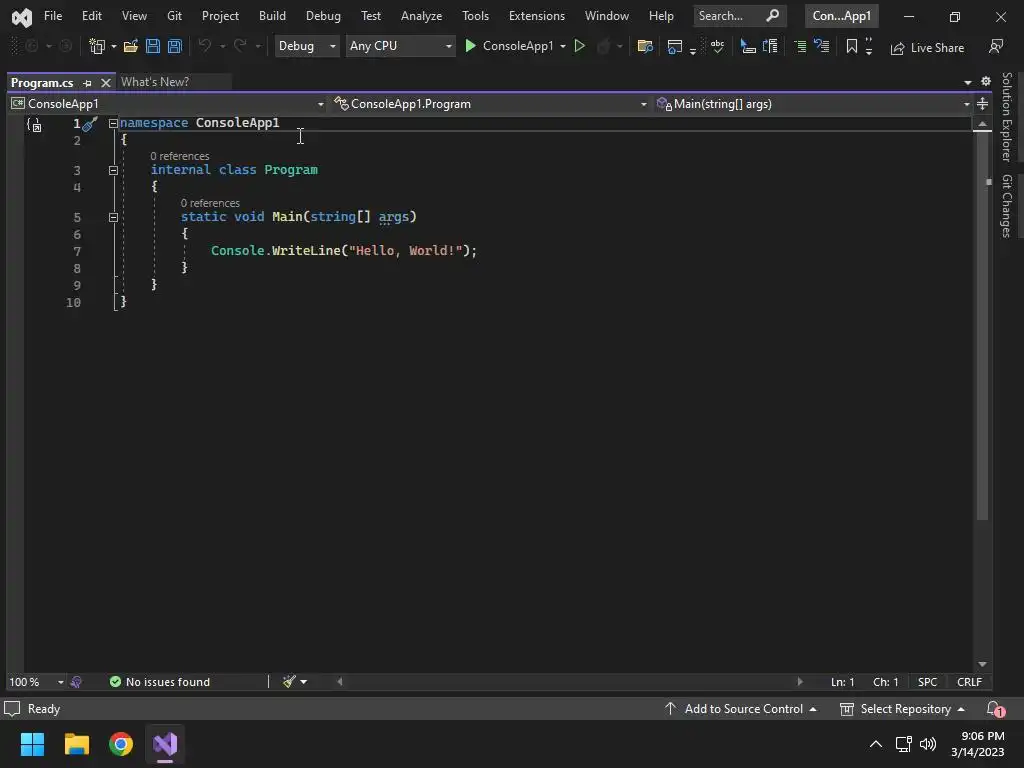Click the browser window home toolbar icon
Screen dimensions: 1024x768
coord(675,46)
